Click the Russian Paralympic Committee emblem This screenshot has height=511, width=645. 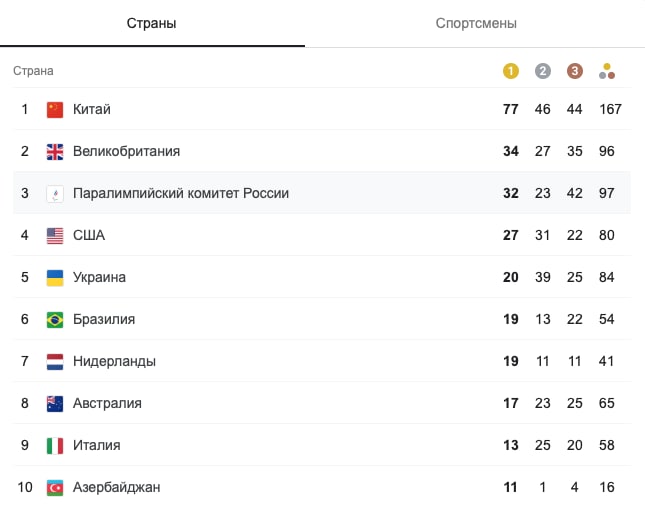click(x=55, y=194)
